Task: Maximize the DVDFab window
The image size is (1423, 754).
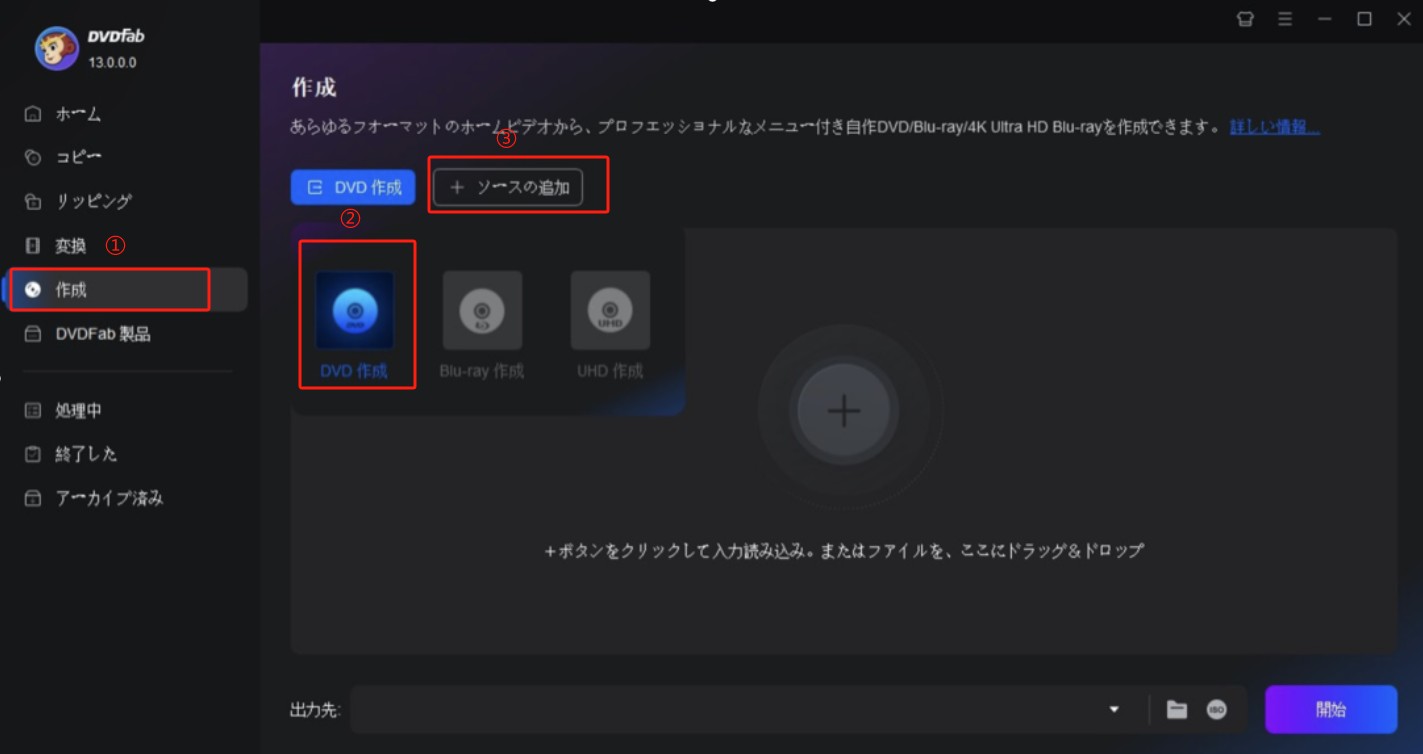Action: [1364, 19]
